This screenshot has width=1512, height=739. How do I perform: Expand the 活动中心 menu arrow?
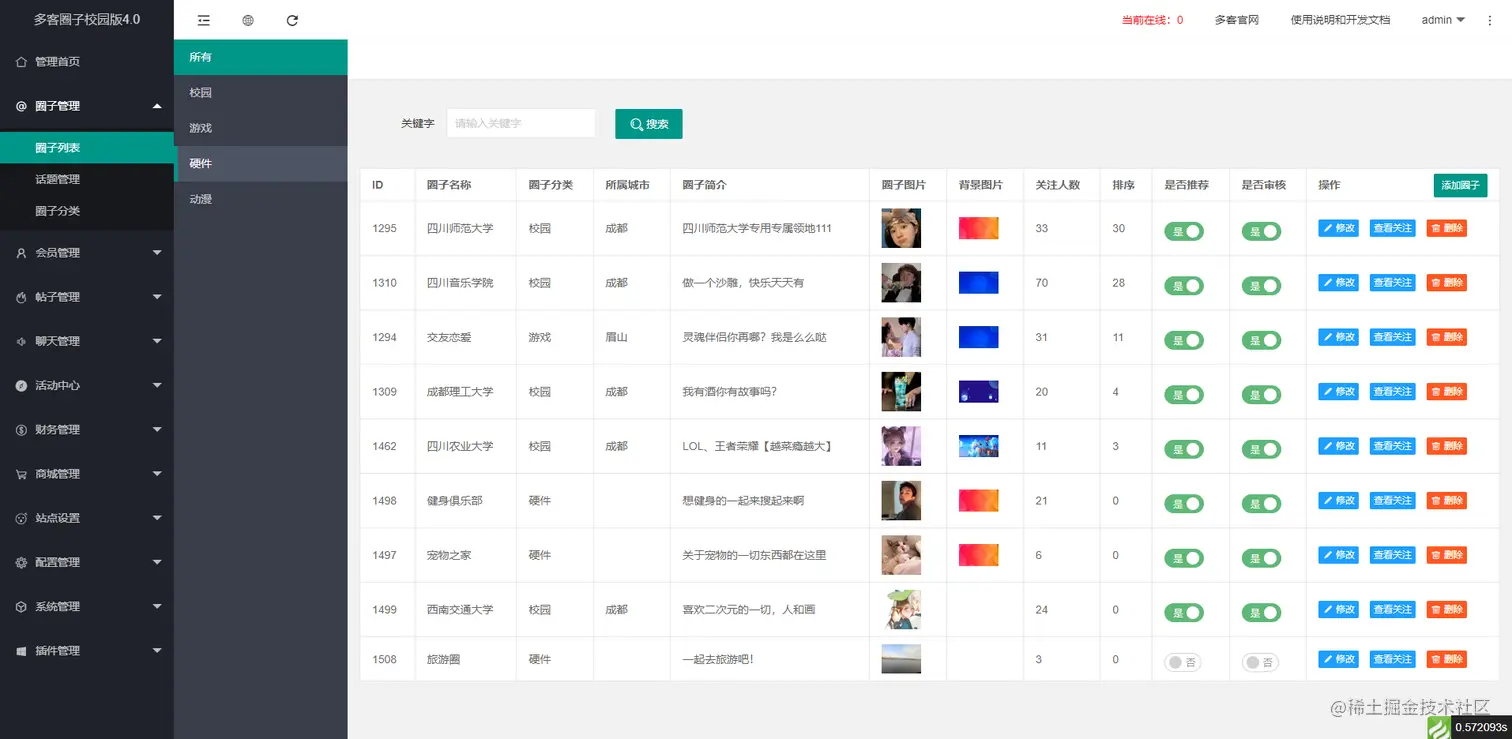pyautogui.click(x=157, y=386)
